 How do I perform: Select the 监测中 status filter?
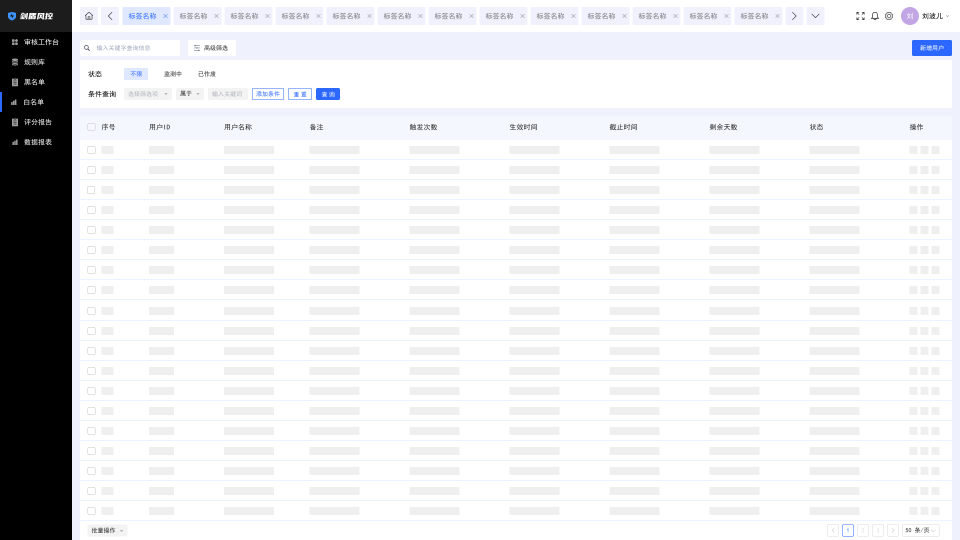pos(173,74)
